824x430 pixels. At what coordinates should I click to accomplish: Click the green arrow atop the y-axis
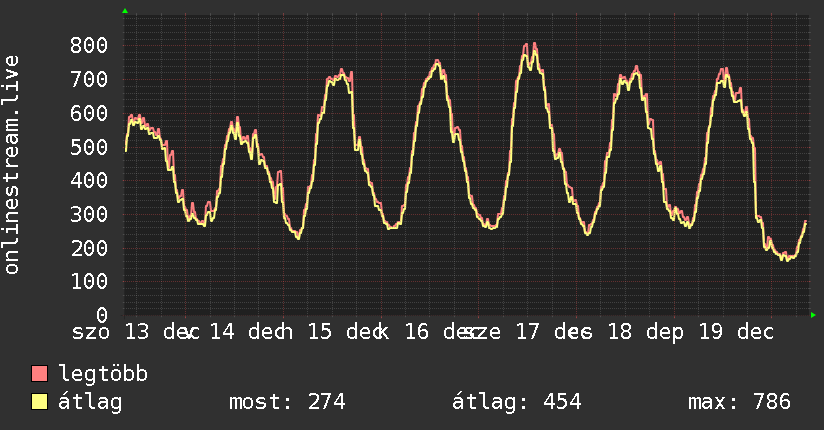pos(125,11)
